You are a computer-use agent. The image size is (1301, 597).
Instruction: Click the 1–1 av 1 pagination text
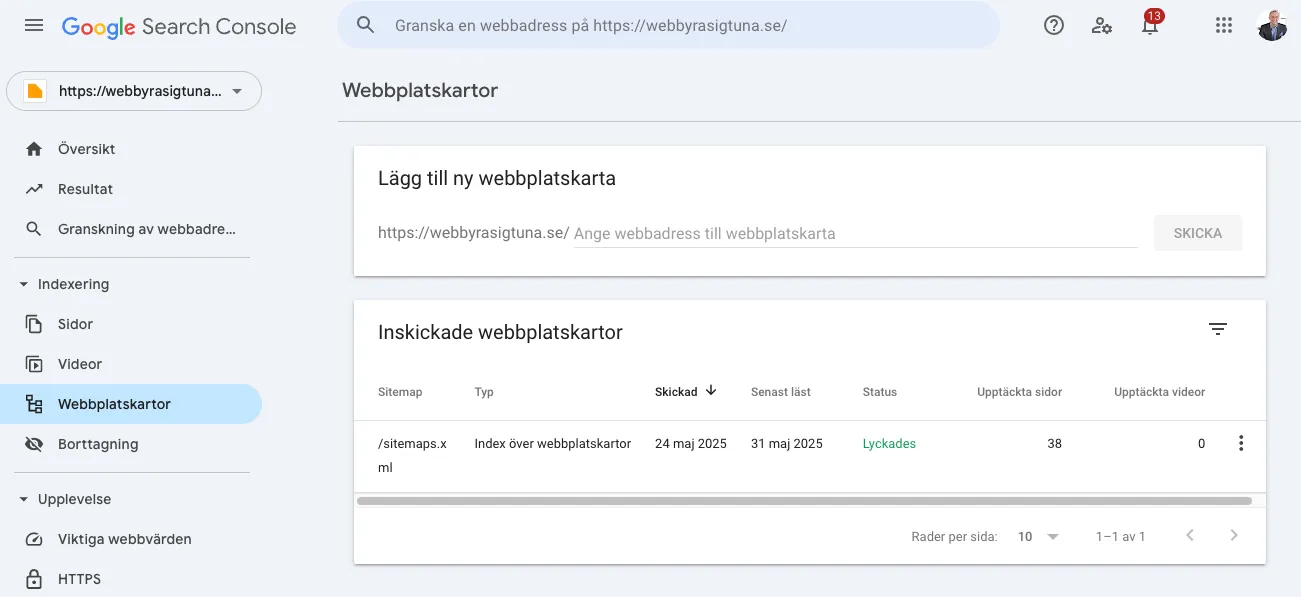tap(1121, 537)
